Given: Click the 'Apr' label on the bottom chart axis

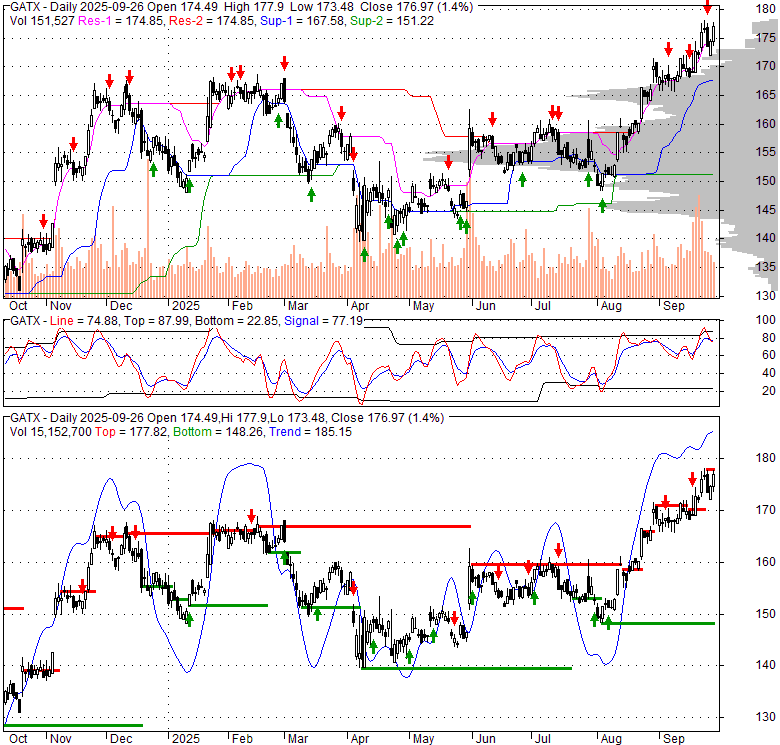Looking at the screenshot, I should (x=360, y=739).
